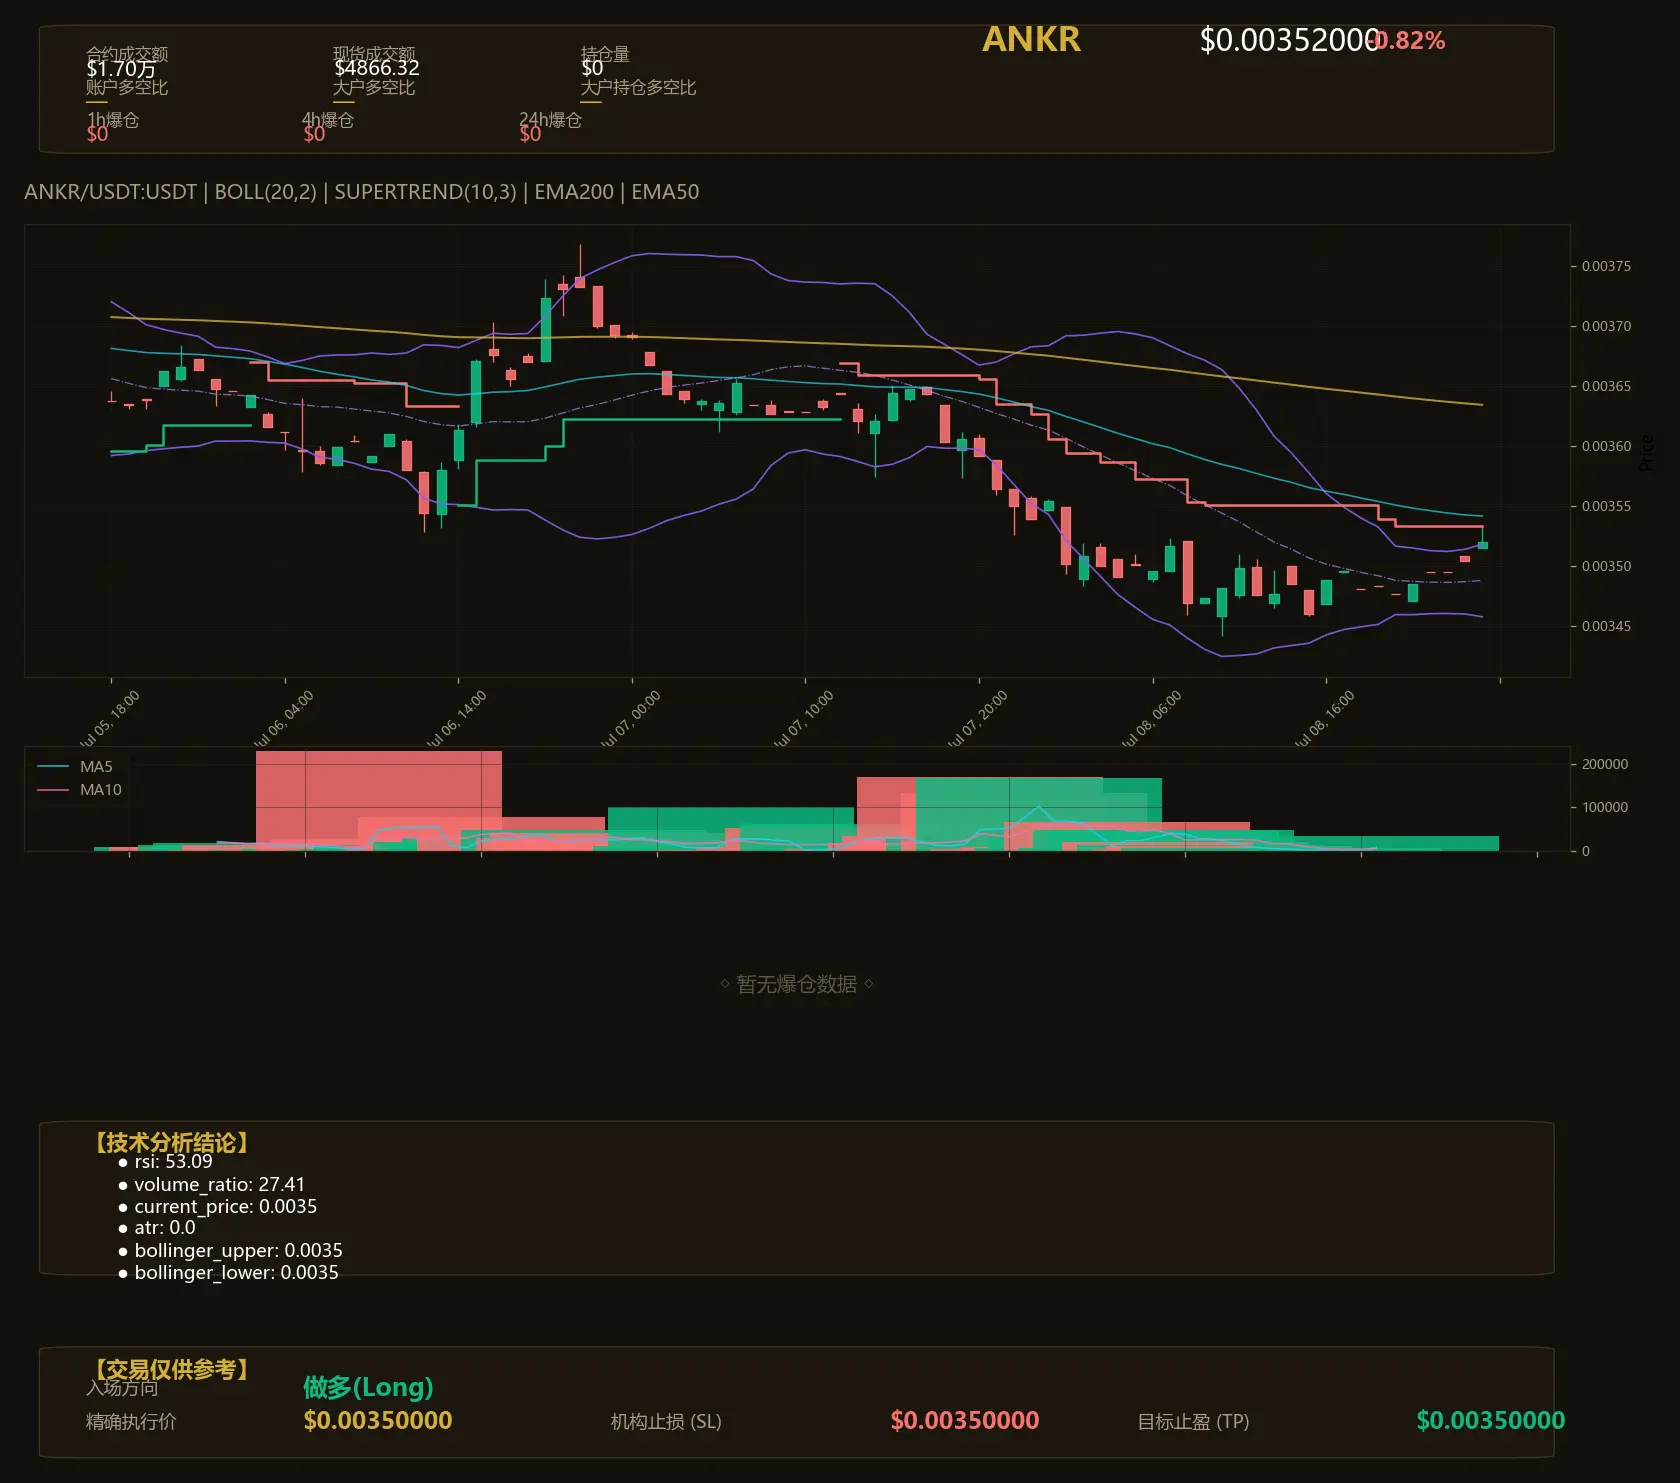Viewport: 1680px width, 1483px height.
Task: Select the rsi: 53.09 line
Action: (165, 1162)
